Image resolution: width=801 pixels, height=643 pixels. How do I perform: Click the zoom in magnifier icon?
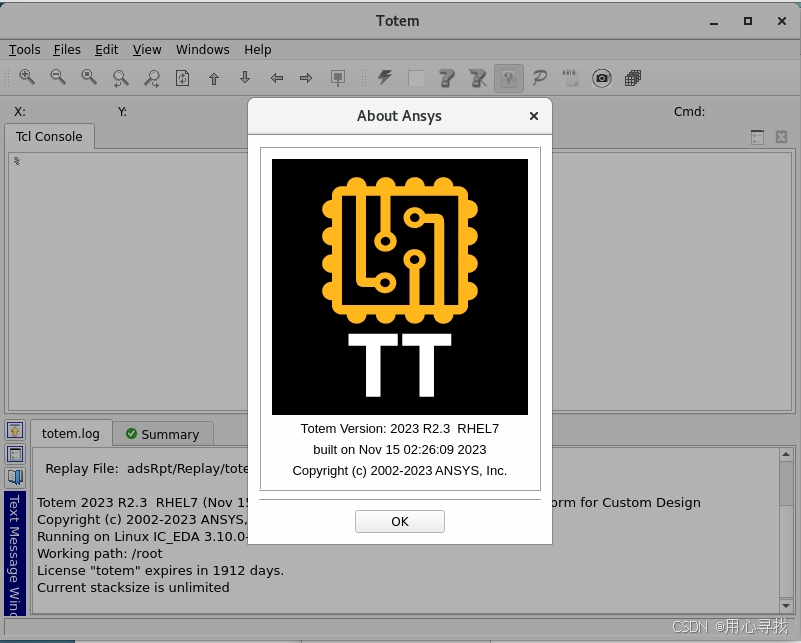[x=27, y=78]
